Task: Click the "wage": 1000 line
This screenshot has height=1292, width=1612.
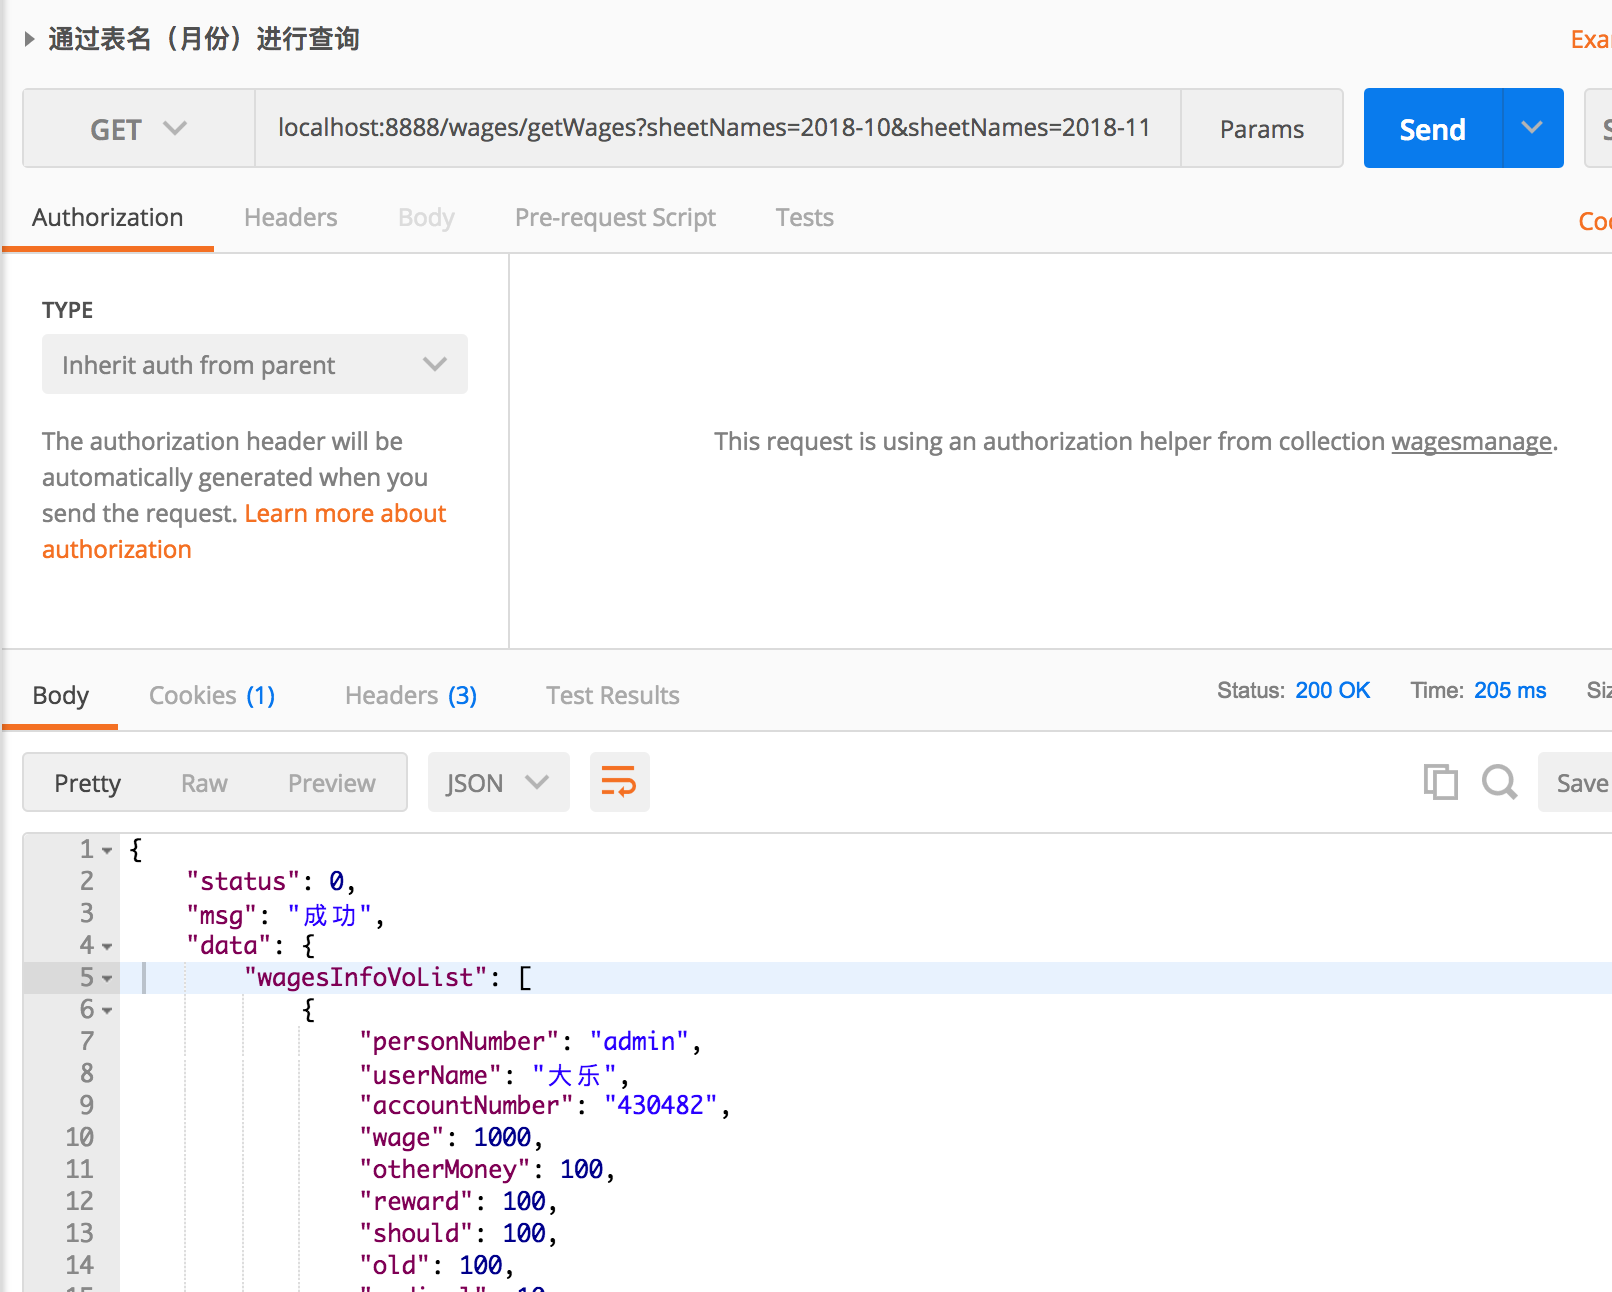Action: 451,1137
